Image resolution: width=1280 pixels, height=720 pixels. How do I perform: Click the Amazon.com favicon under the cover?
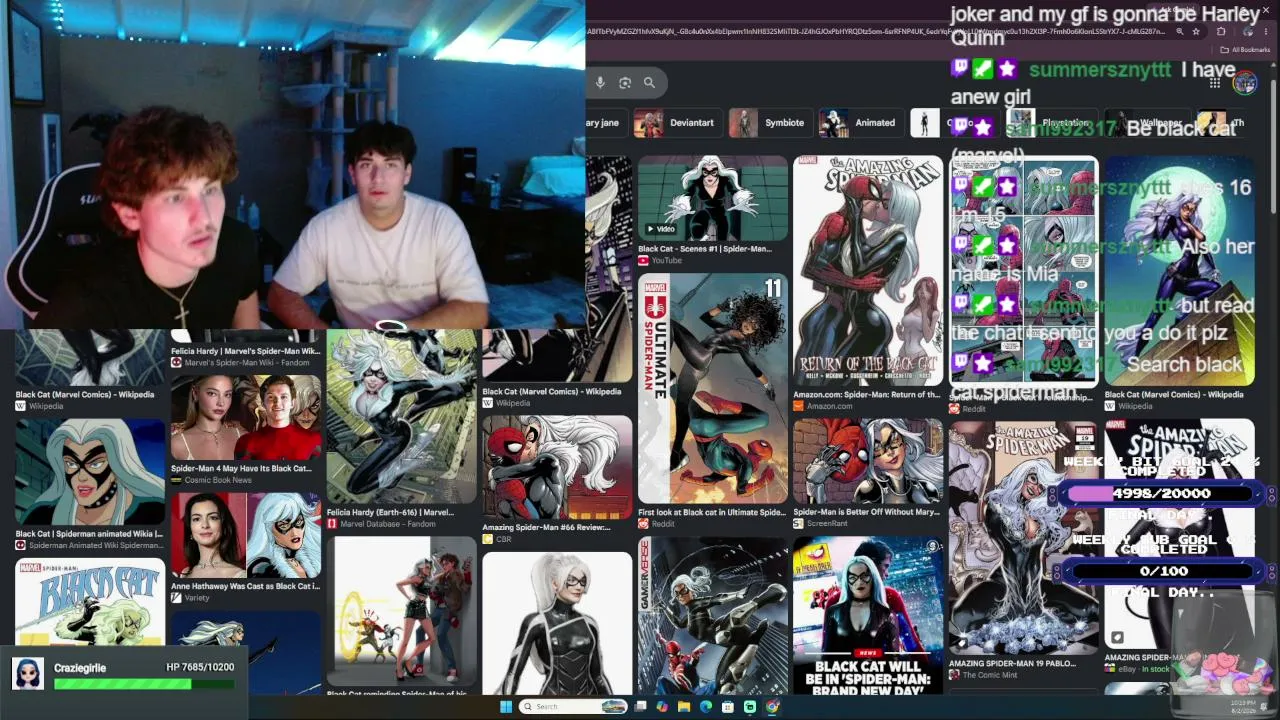tap(799, 407)
